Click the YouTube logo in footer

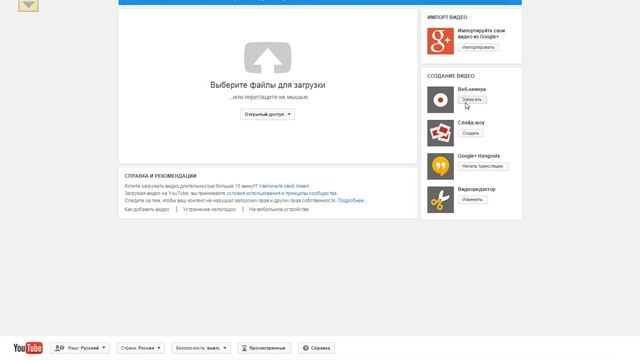pyautogui.click(x=28, y=348)
